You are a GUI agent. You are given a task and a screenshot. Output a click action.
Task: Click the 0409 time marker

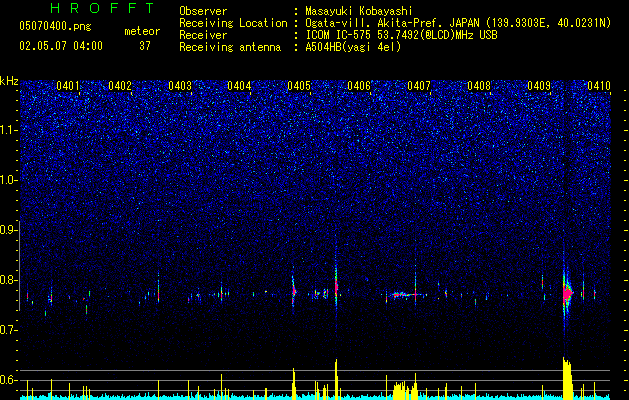point(539,86)
